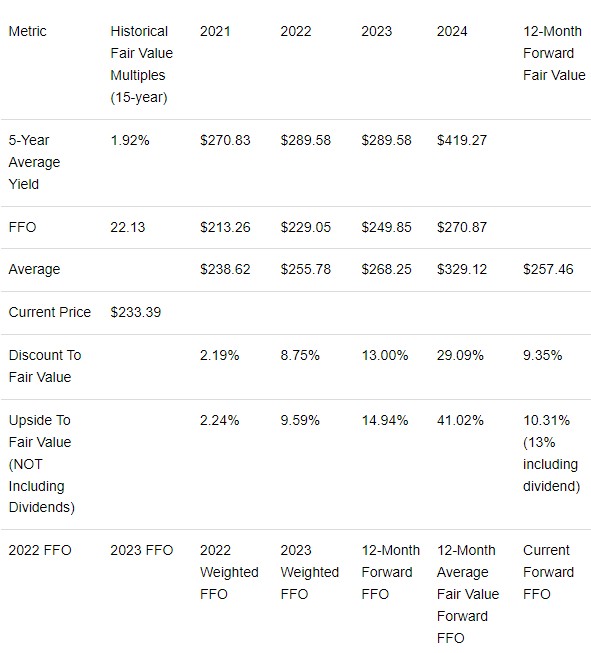The image size is (591, 653).
Task: Click the 41.02% upside cell
Action: click(460, 420)
